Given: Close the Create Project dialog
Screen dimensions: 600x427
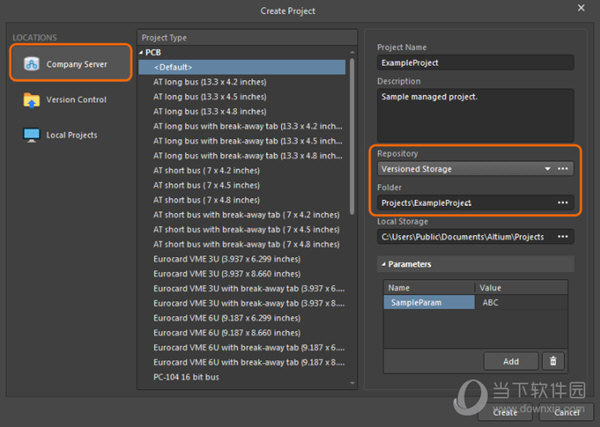Looking at the screenshot, I should click(581, 8).
